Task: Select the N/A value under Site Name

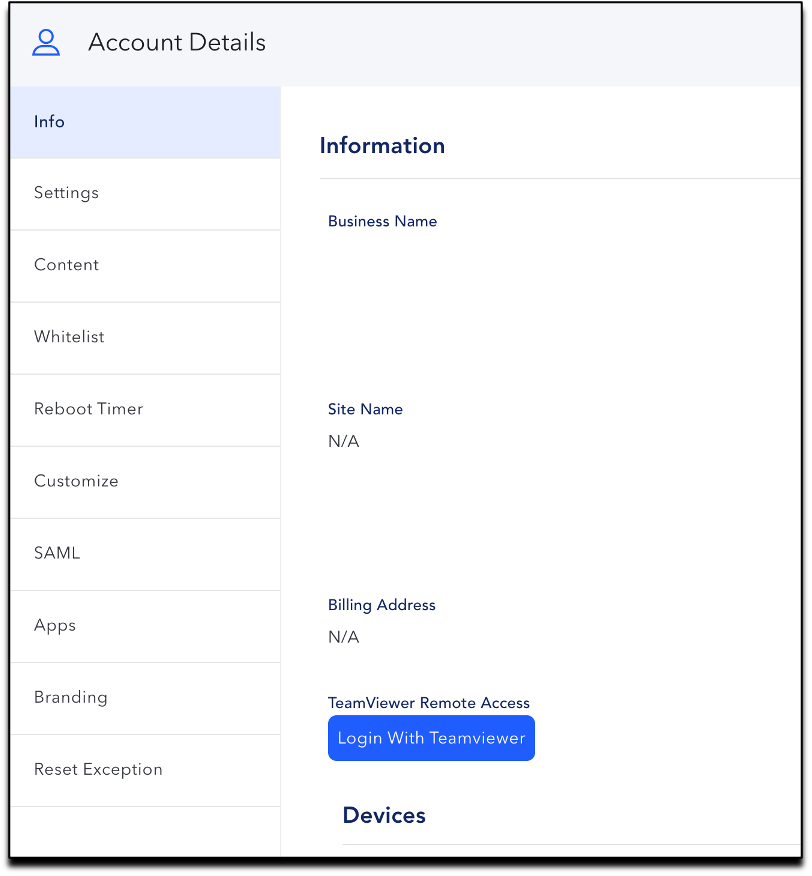Action: [x=344, y=441]
